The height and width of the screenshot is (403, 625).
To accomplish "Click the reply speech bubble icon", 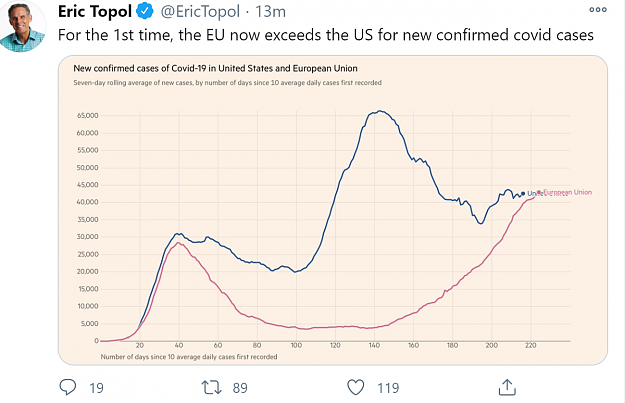I will point(68,387).
